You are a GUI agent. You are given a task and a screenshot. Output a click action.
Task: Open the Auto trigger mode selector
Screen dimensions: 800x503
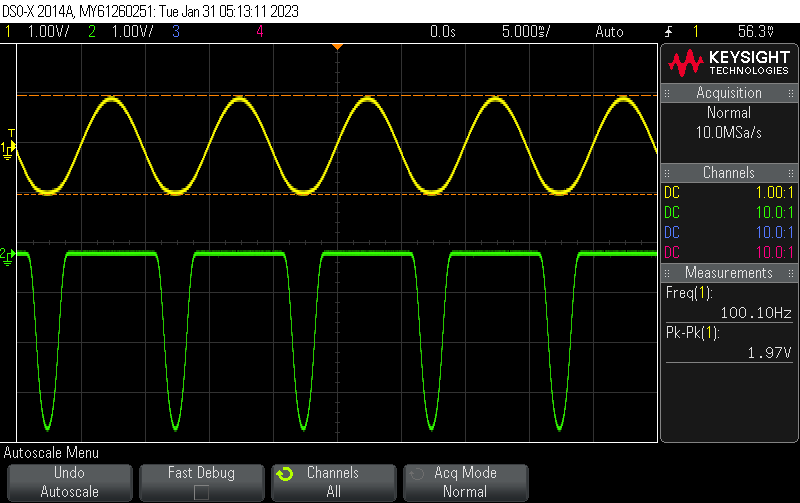608,32
